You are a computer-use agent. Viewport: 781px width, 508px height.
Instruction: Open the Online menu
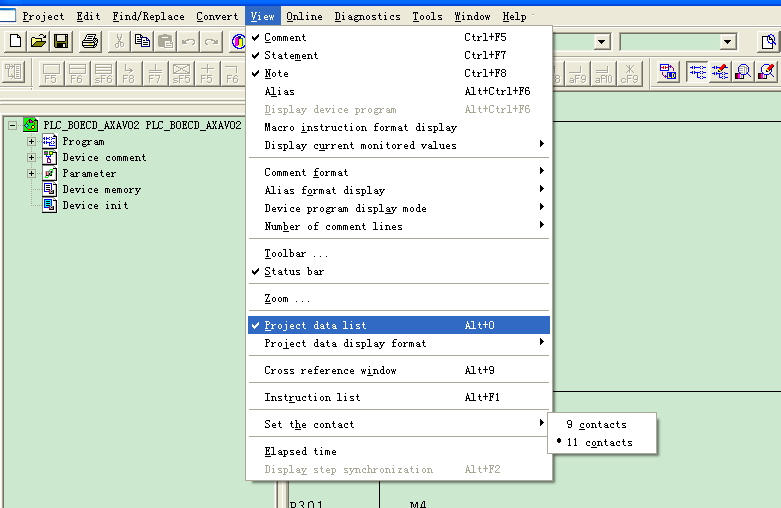tap(303, 17)
